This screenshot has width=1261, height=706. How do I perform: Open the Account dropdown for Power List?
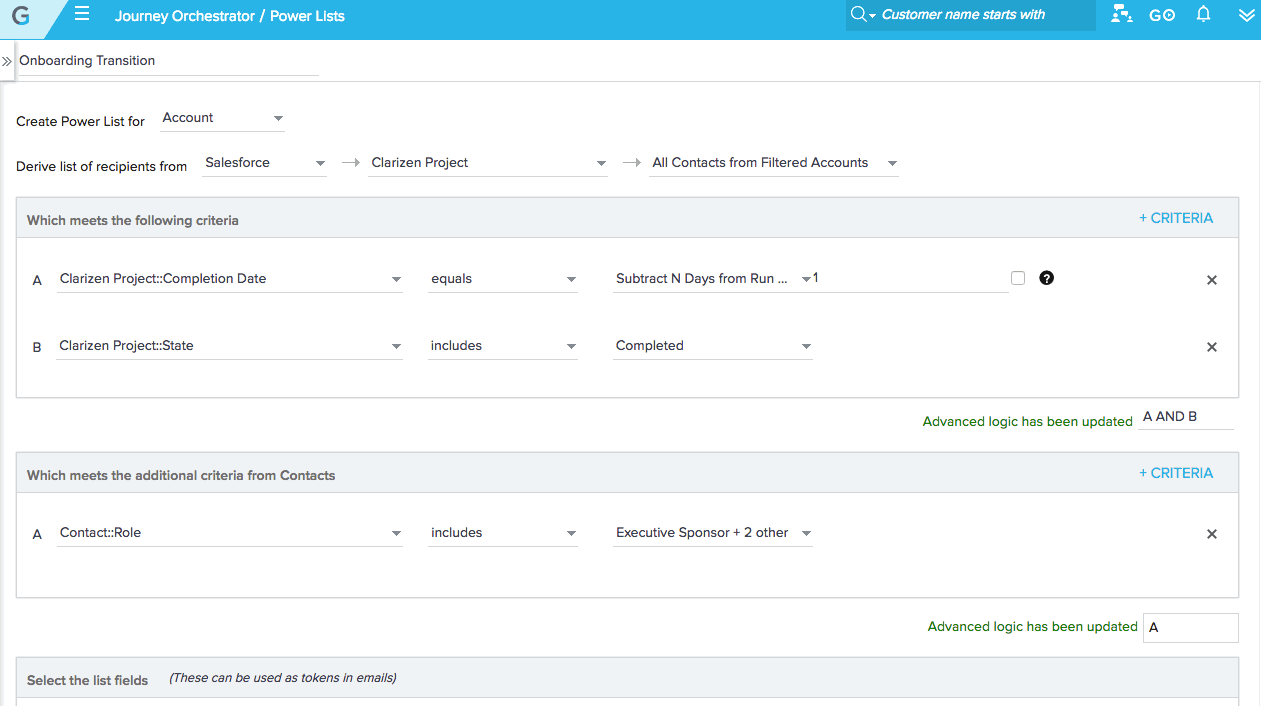pos(222,118)
